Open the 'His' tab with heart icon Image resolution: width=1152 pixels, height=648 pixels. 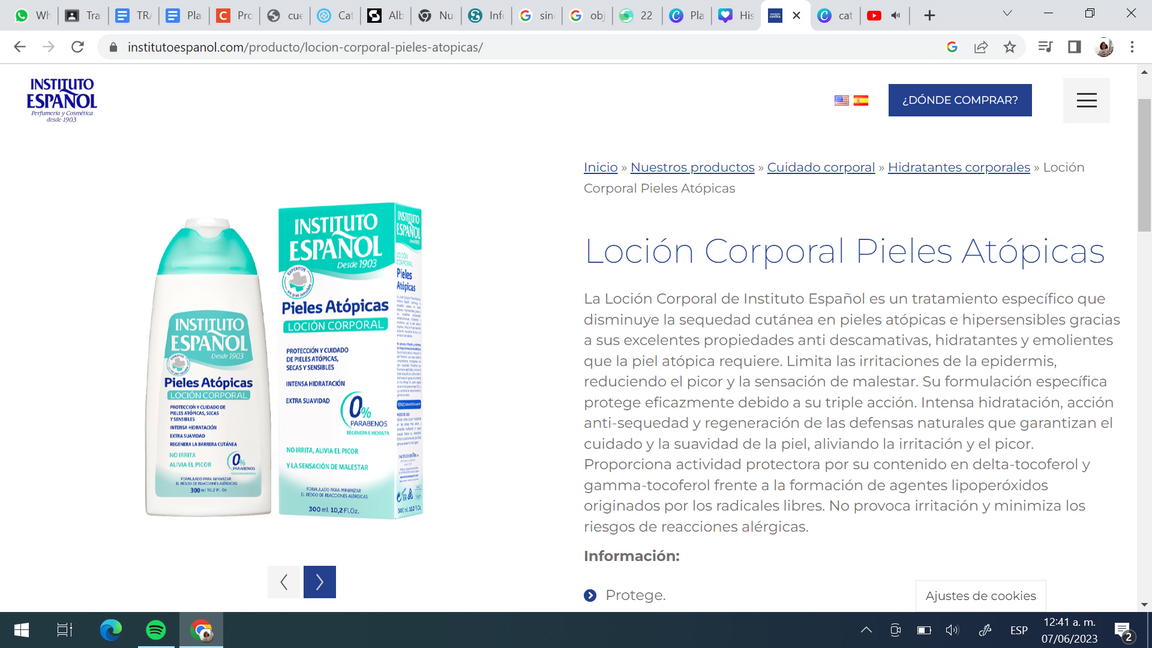click(737, 15)
